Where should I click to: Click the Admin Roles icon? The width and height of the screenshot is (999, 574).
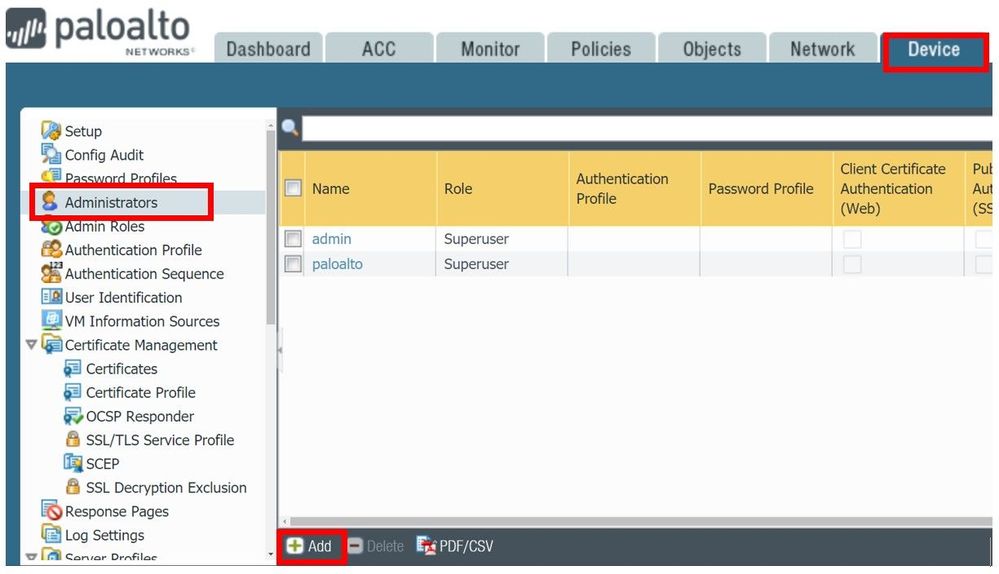point(51,226)
